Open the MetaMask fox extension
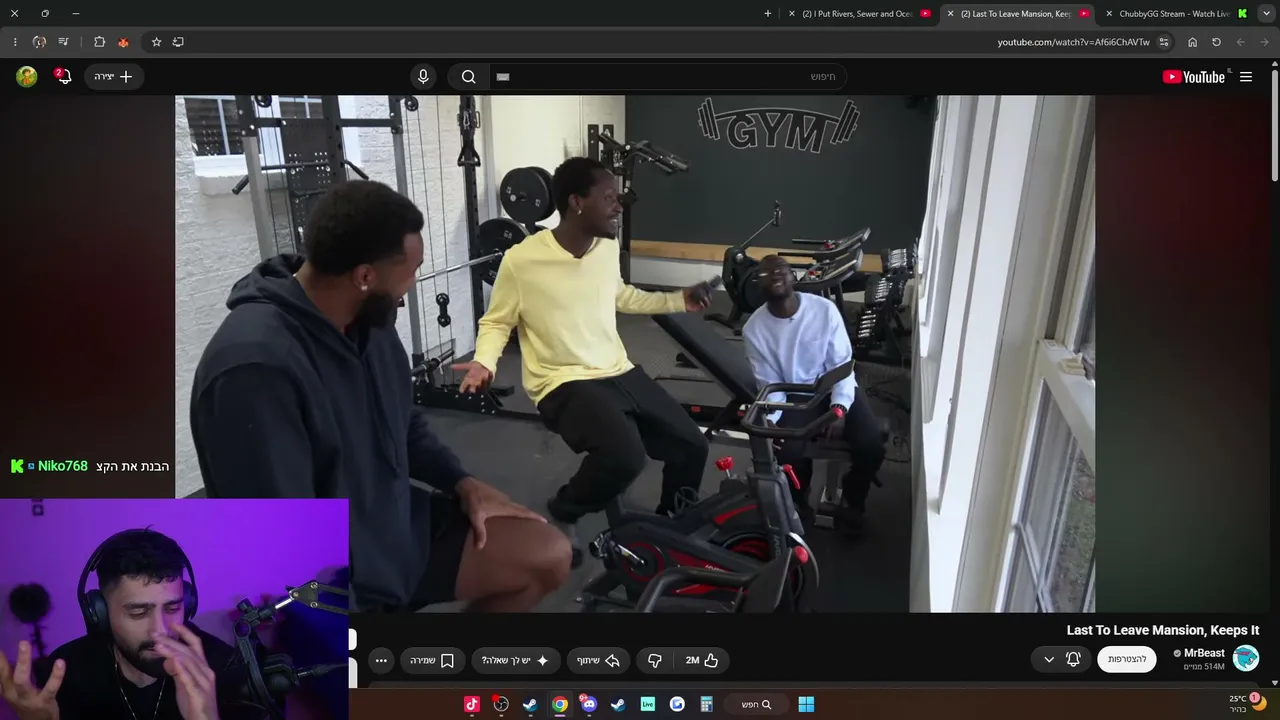The height and width of the screenshot is (720, 1280). point(123,42)
